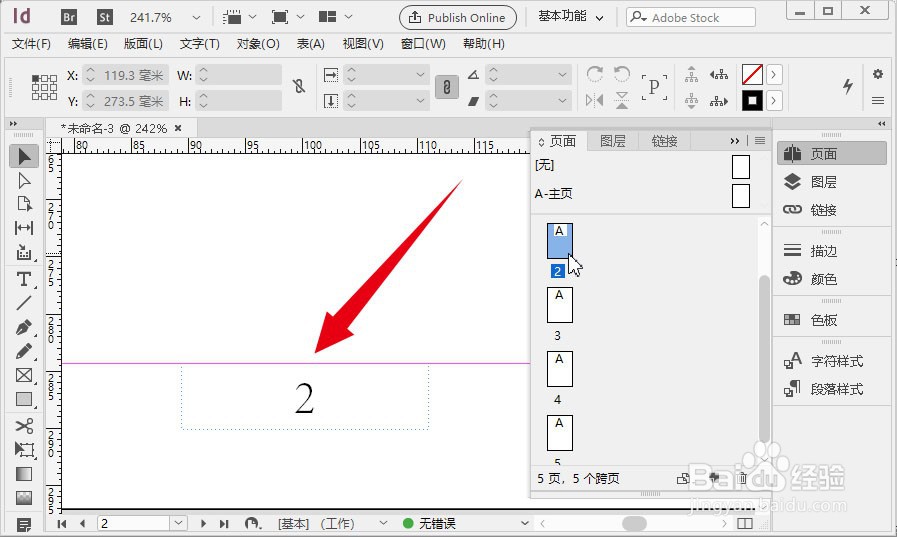This screenshot has width=897, height=537.
Task: Expand the fill swatch options arrow
Action: pyautogui.click(x=773, y=74)
